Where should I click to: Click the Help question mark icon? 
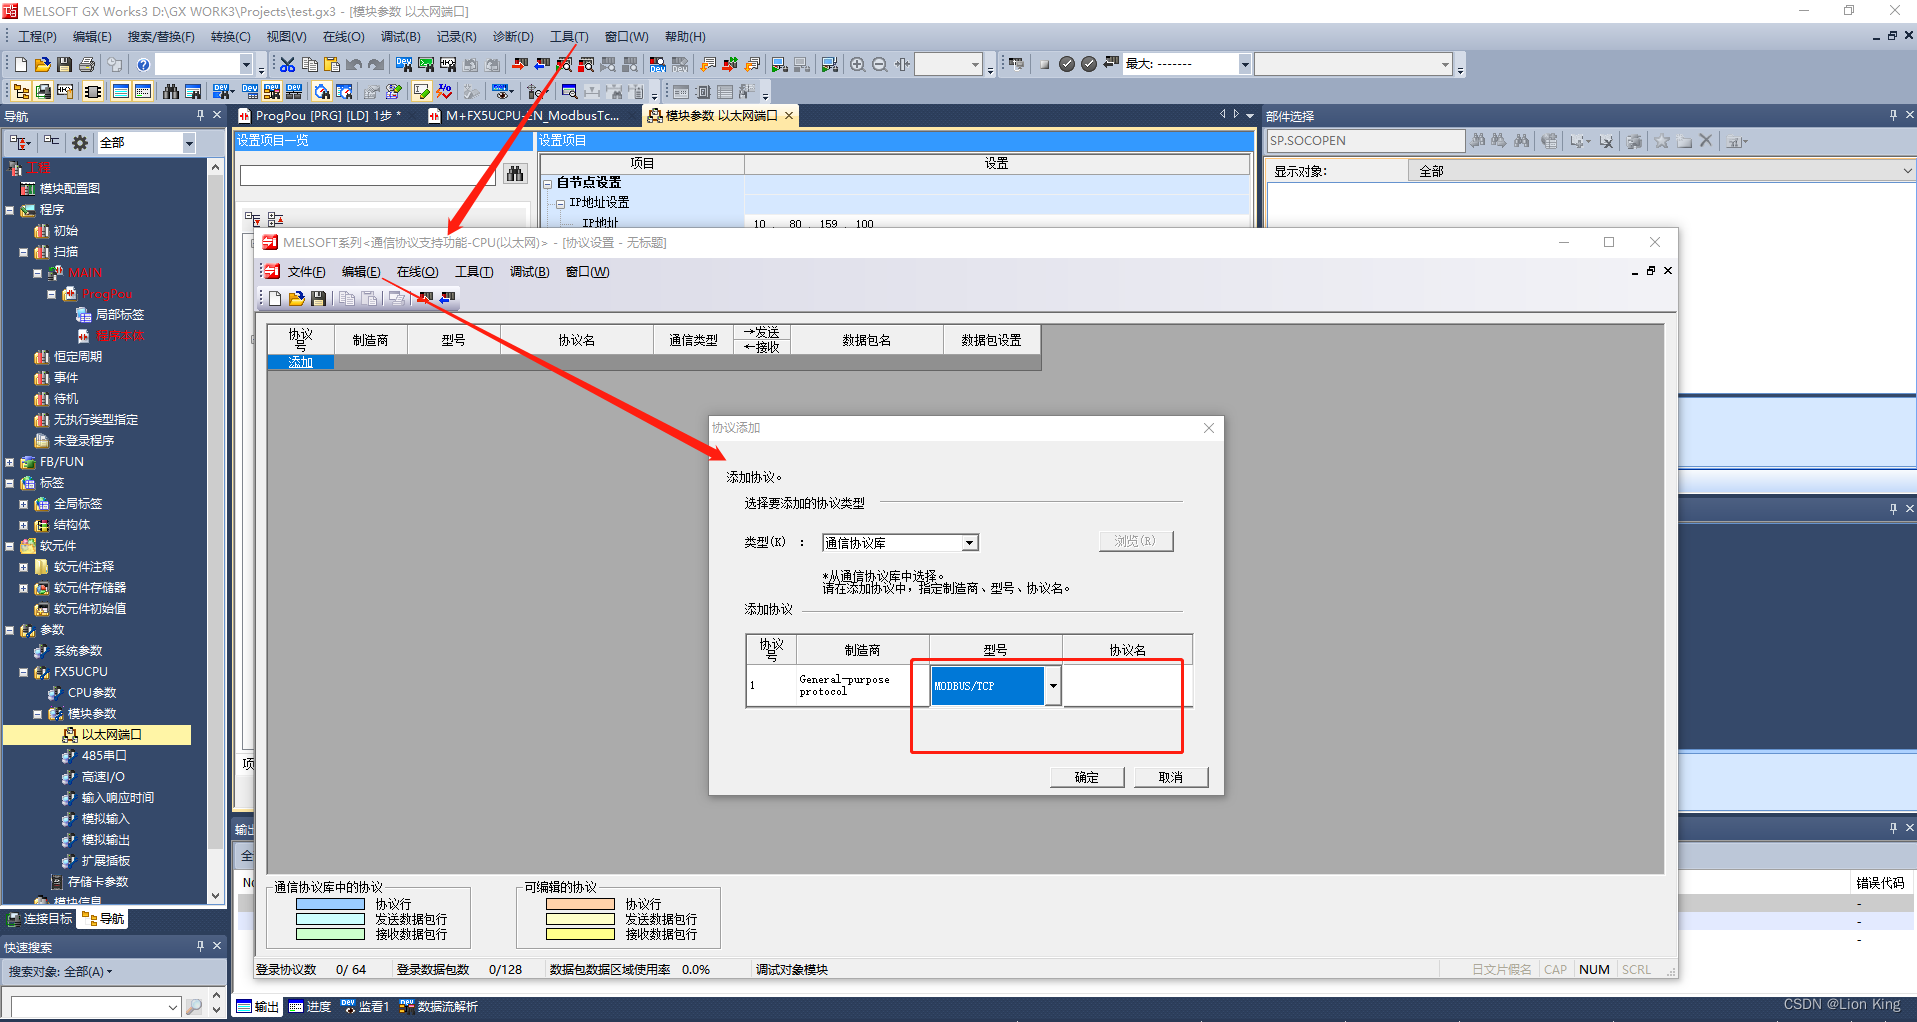click(x=142, y=63)
